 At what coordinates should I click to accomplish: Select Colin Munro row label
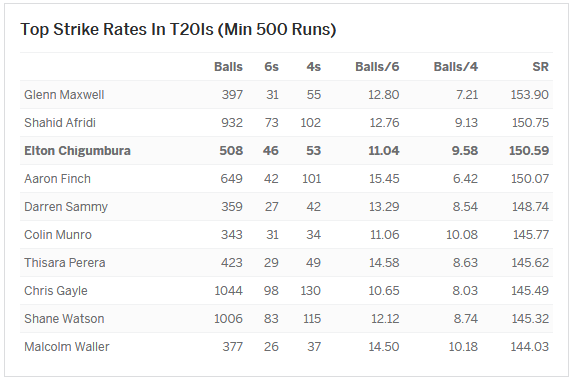58,235
